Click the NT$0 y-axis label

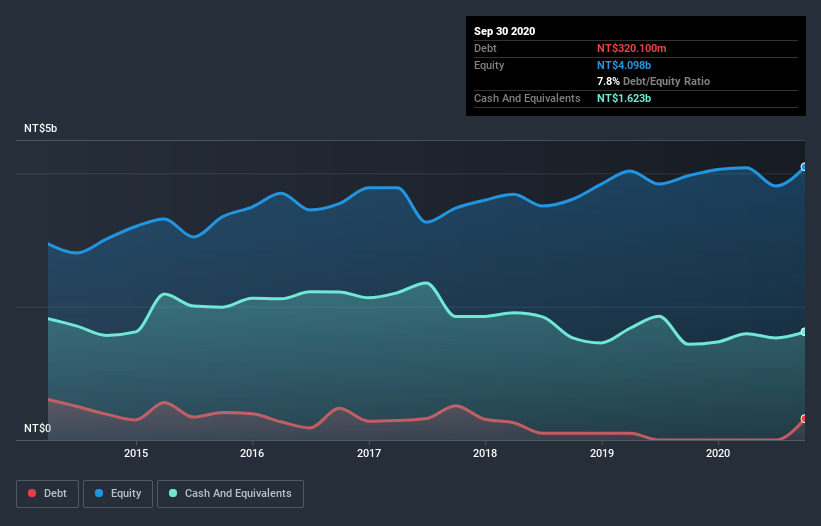click(x=38, y=428)
